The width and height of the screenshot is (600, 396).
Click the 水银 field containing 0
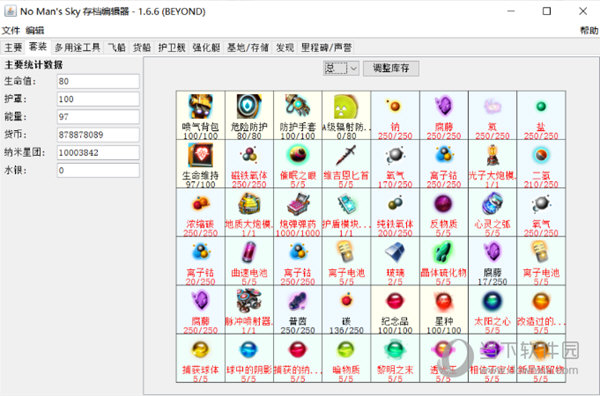pos(98,170)
